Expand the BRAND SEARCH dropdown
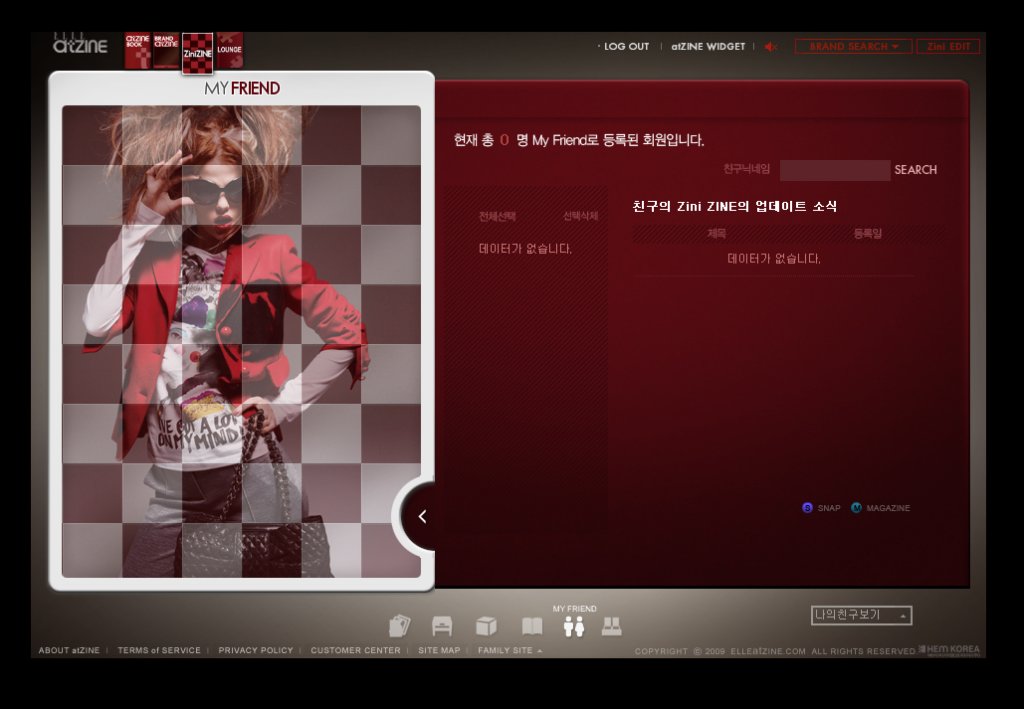The width and height of the screenshot is (1024, 709). click(x=854, y=46)
